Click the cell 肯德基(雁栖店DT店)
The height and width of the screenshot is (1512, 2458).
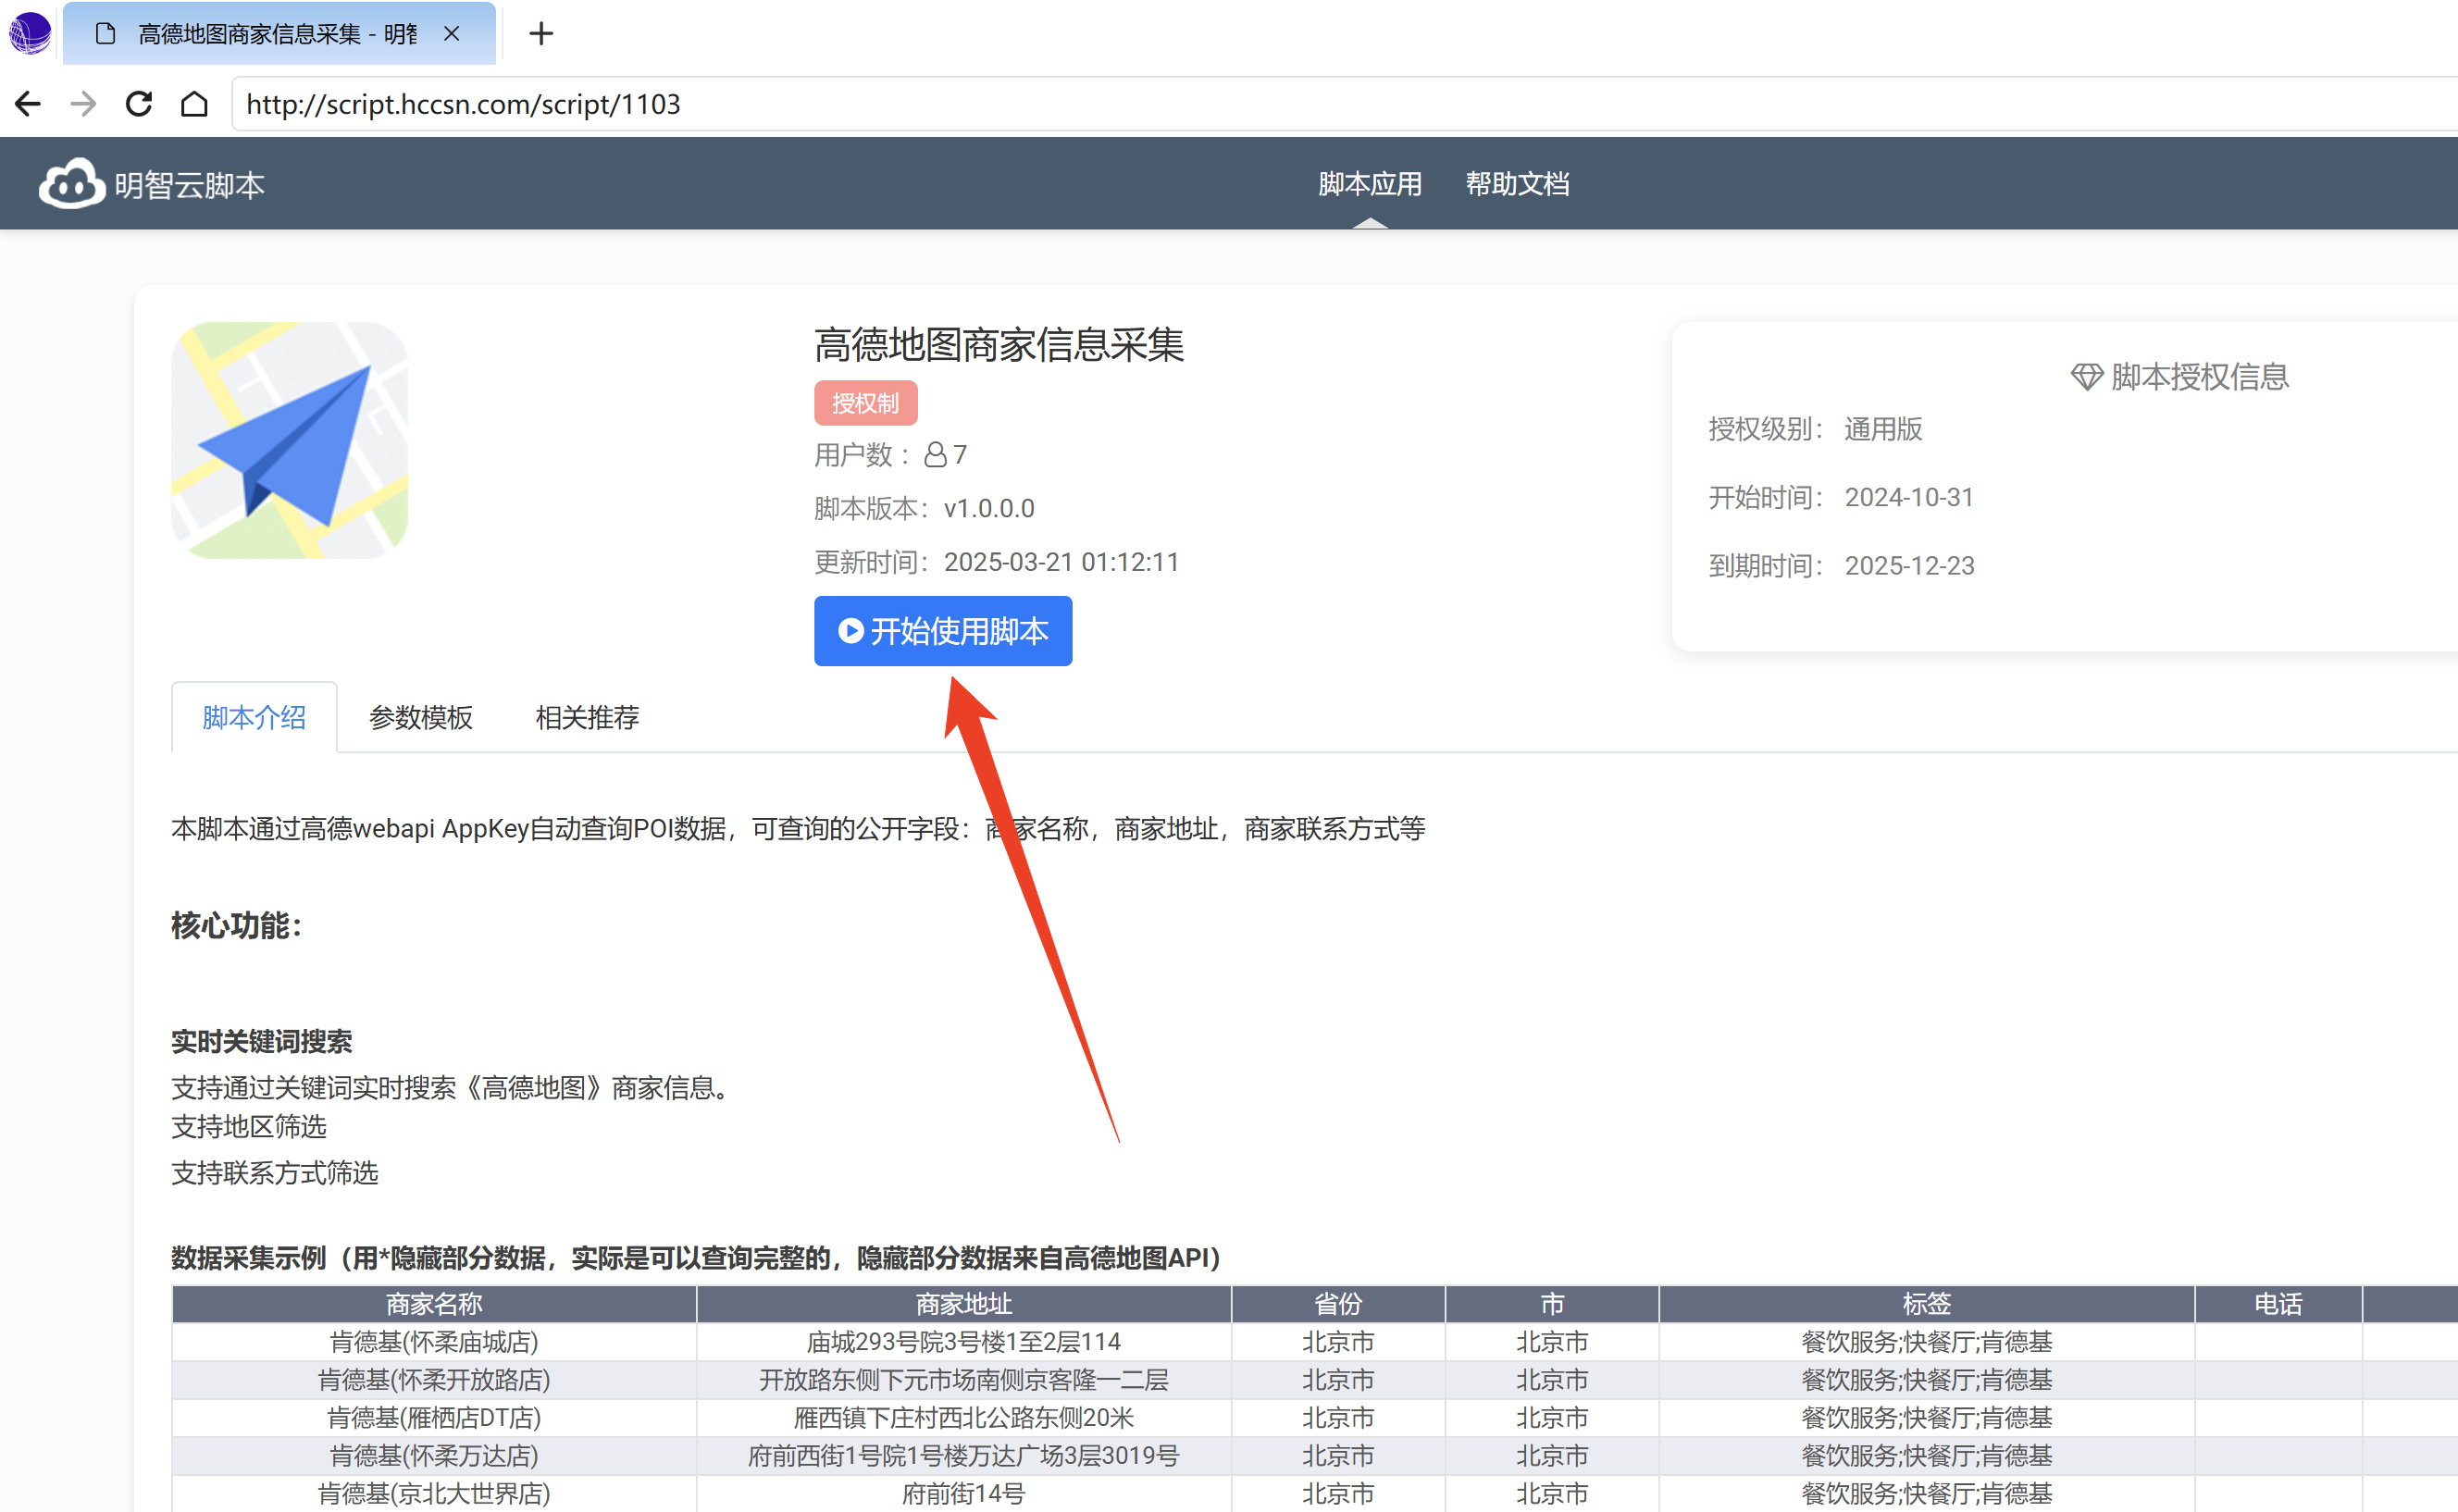[434, 1418]
